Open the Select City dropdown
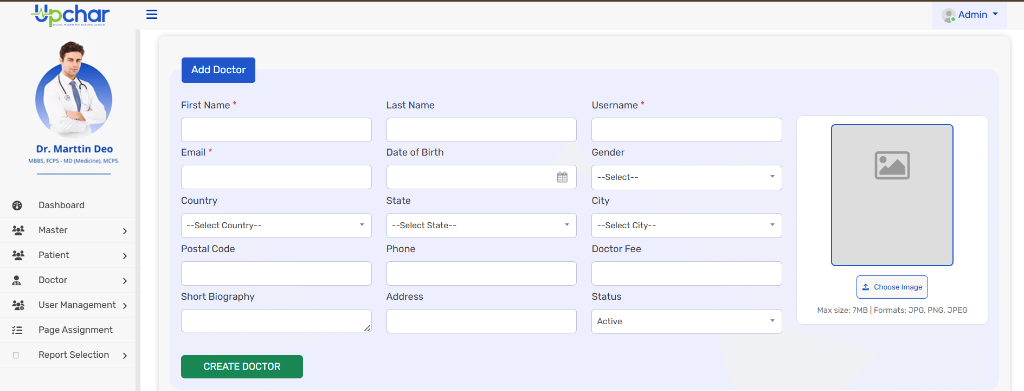Image resolution: width=1024 pixels, height=391 pixels. point(686,225)
